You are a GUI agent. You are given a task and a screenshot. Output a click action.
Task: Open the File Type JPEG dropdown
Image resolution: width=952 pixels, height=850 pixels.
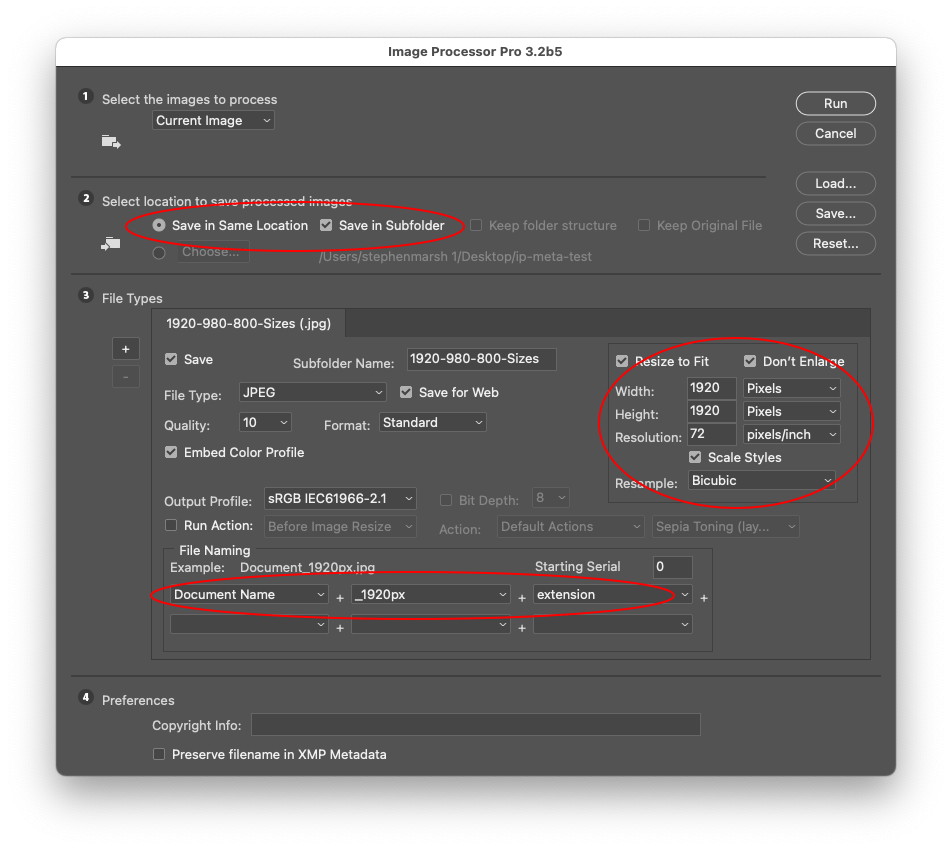point(313,392)
